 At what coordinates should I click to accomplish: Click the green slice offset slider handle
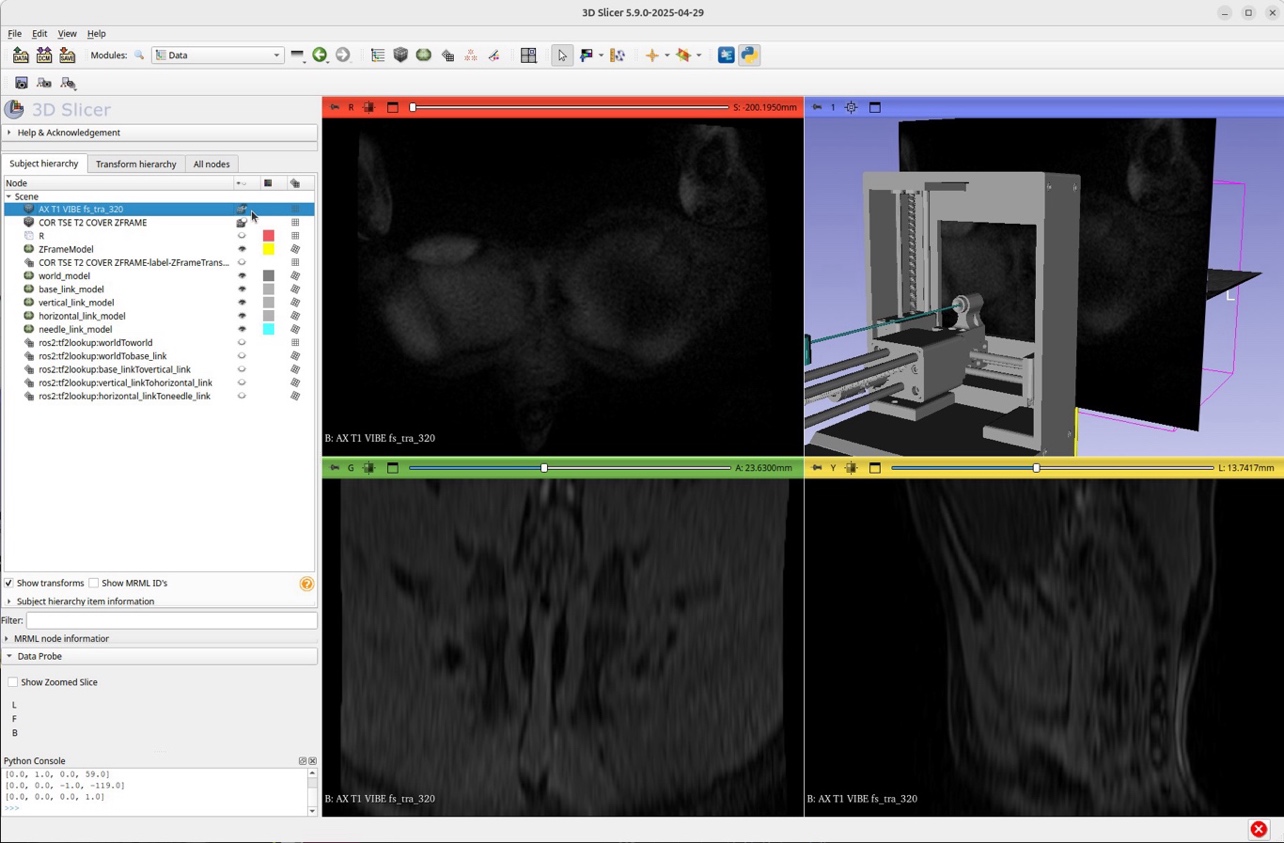(544, 468)
